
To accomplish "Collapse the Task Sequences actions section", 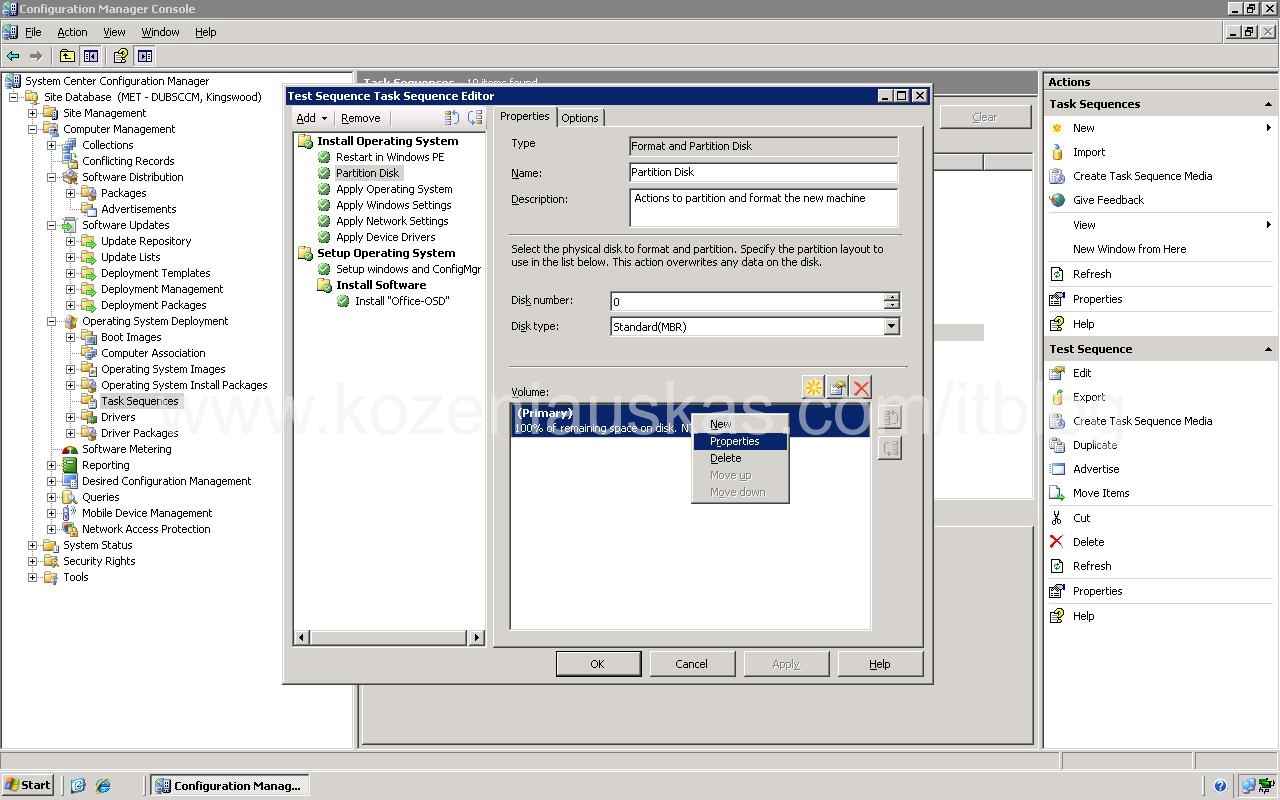I will (1268, 104).
